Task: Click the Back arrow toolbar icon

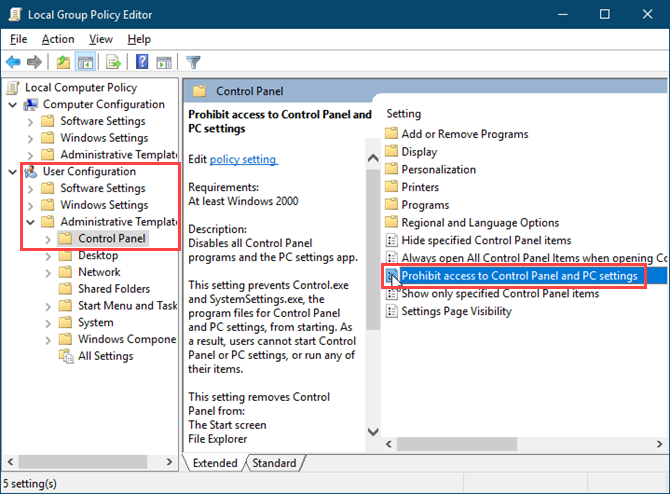Action: pos(13,62)
